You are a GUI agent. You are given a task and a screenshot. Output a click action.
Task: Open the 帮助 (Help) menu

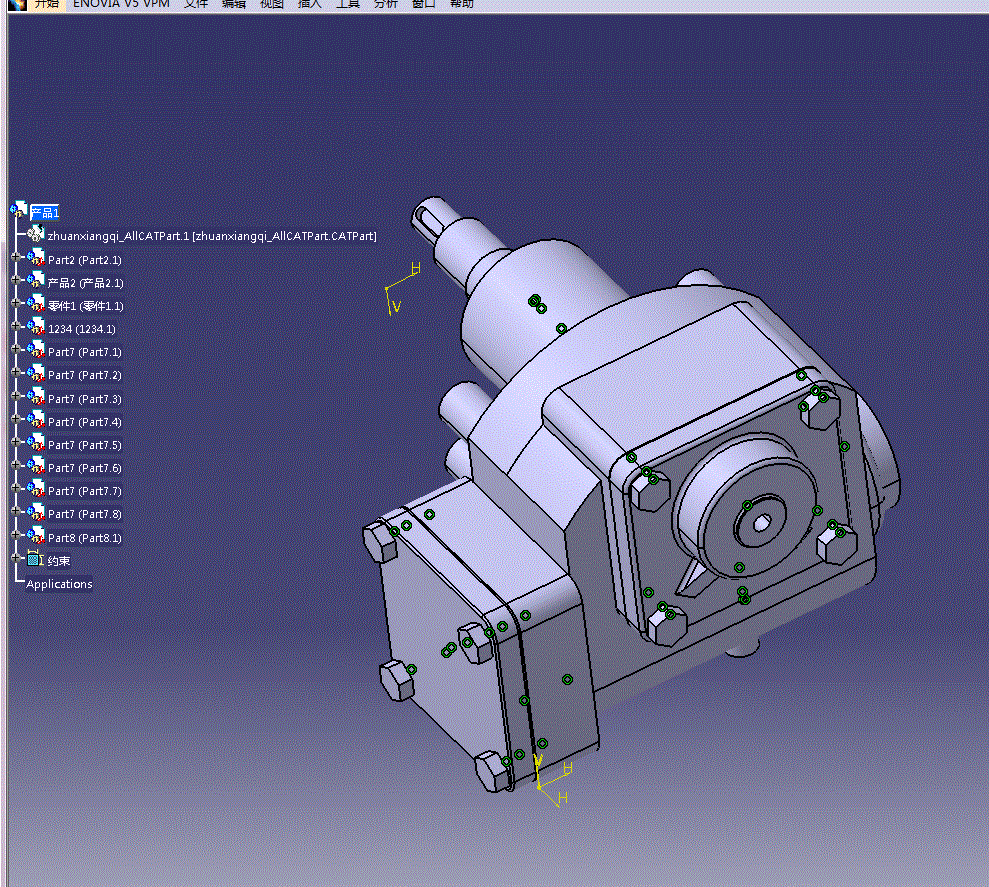(462, 4)
